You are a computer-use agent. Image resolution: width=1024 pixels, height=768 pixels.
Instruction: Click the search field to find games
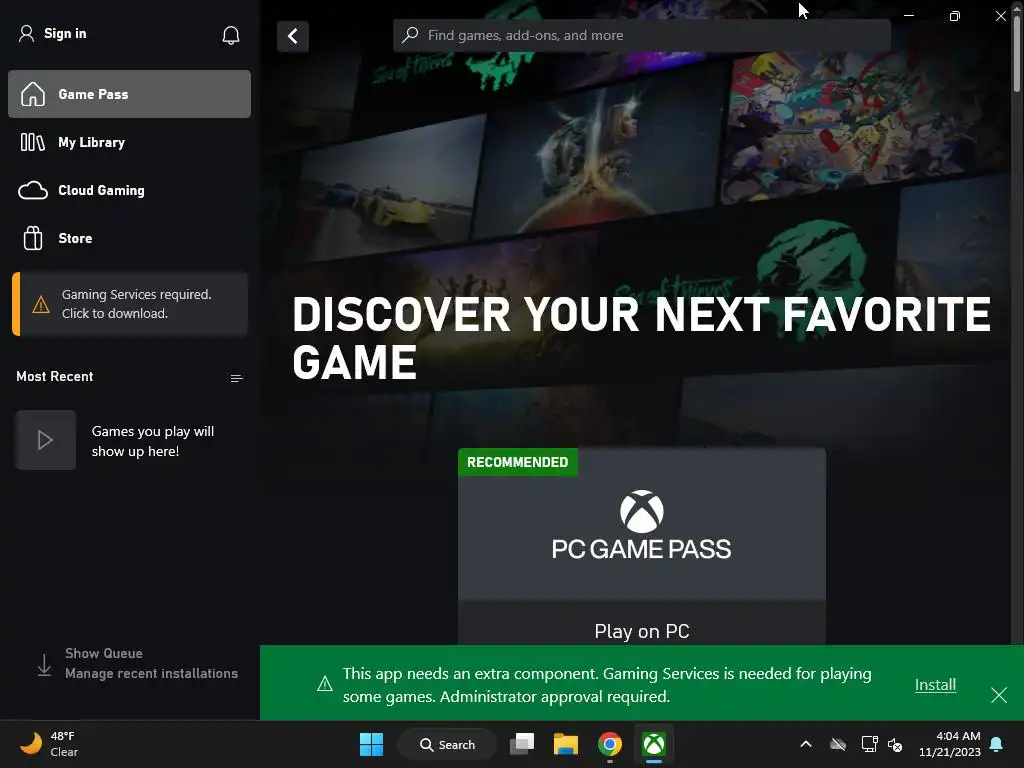[642, 35]
